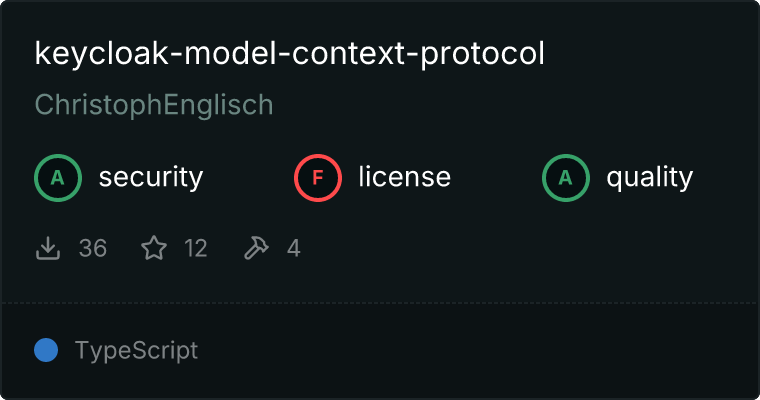Click the star count 12

(196, 249)
